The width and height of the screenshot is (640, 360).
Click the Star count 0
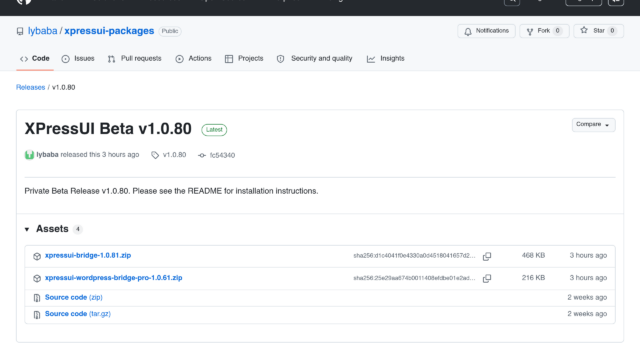pyautogui.click(x=612, y=31)
